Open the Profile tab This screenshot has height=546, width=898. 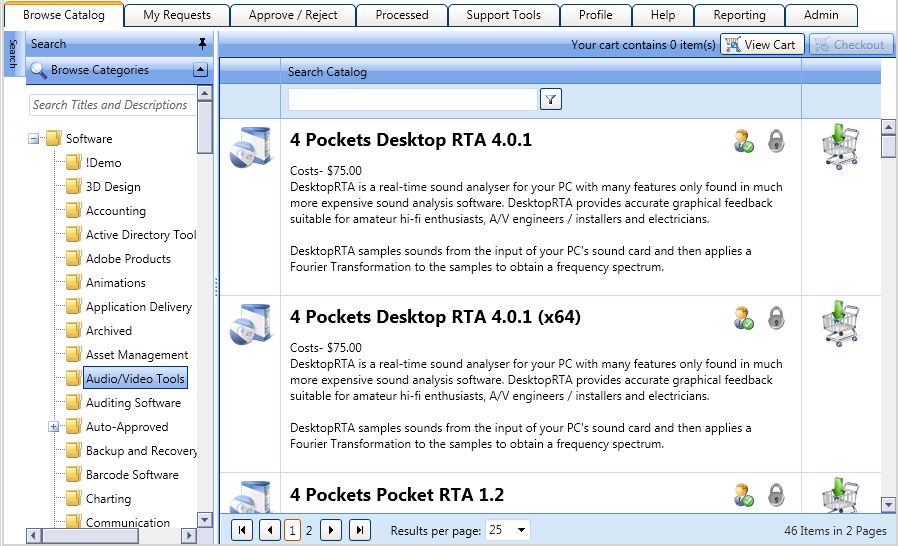596,15
